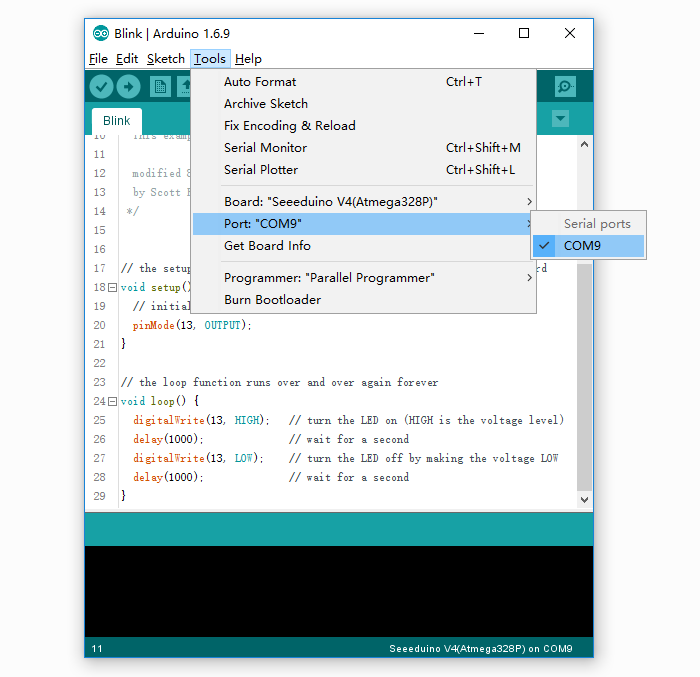Select the checked COM9 serial port
700x677 pixels.
(588, 246)
